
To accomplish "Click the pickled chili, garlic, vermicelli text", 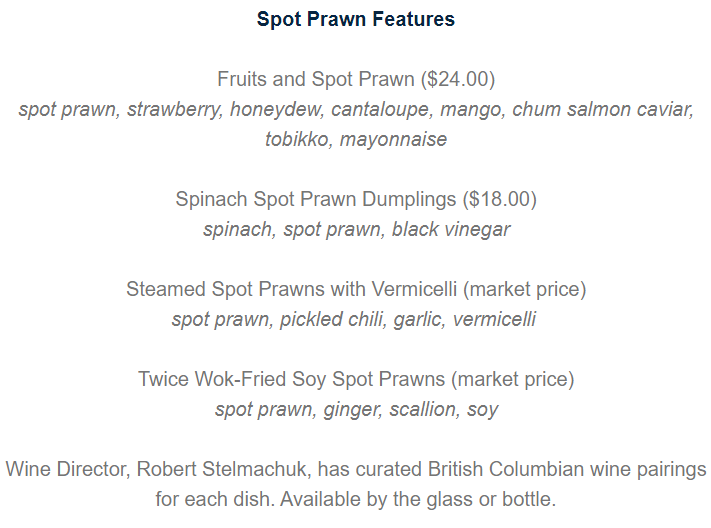I will click(408, 319).
